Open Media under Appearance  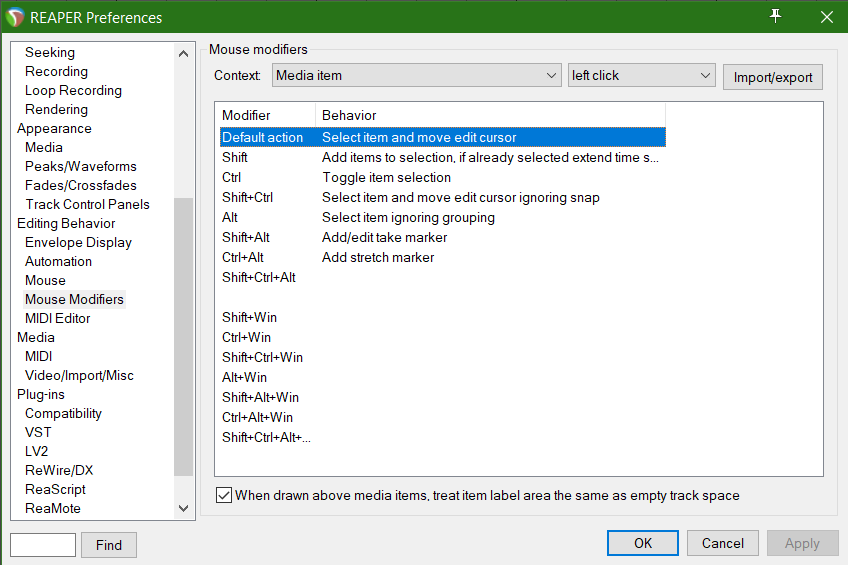pos(44,147)
